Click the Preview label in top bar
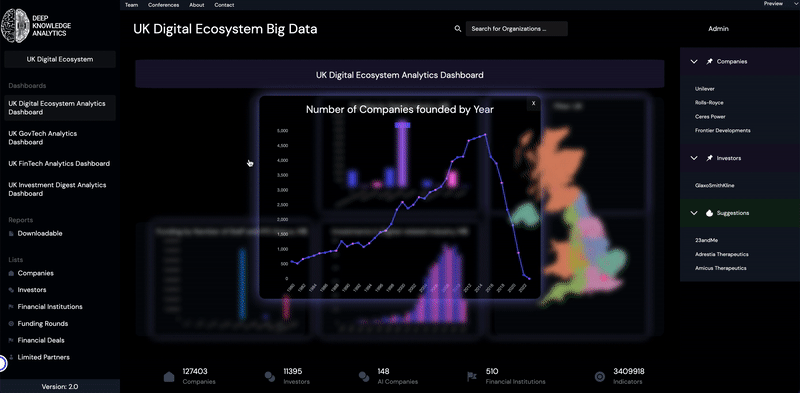The height and width of the screenshot is (393, 800). pyautogui.click(x=773, y=4)
